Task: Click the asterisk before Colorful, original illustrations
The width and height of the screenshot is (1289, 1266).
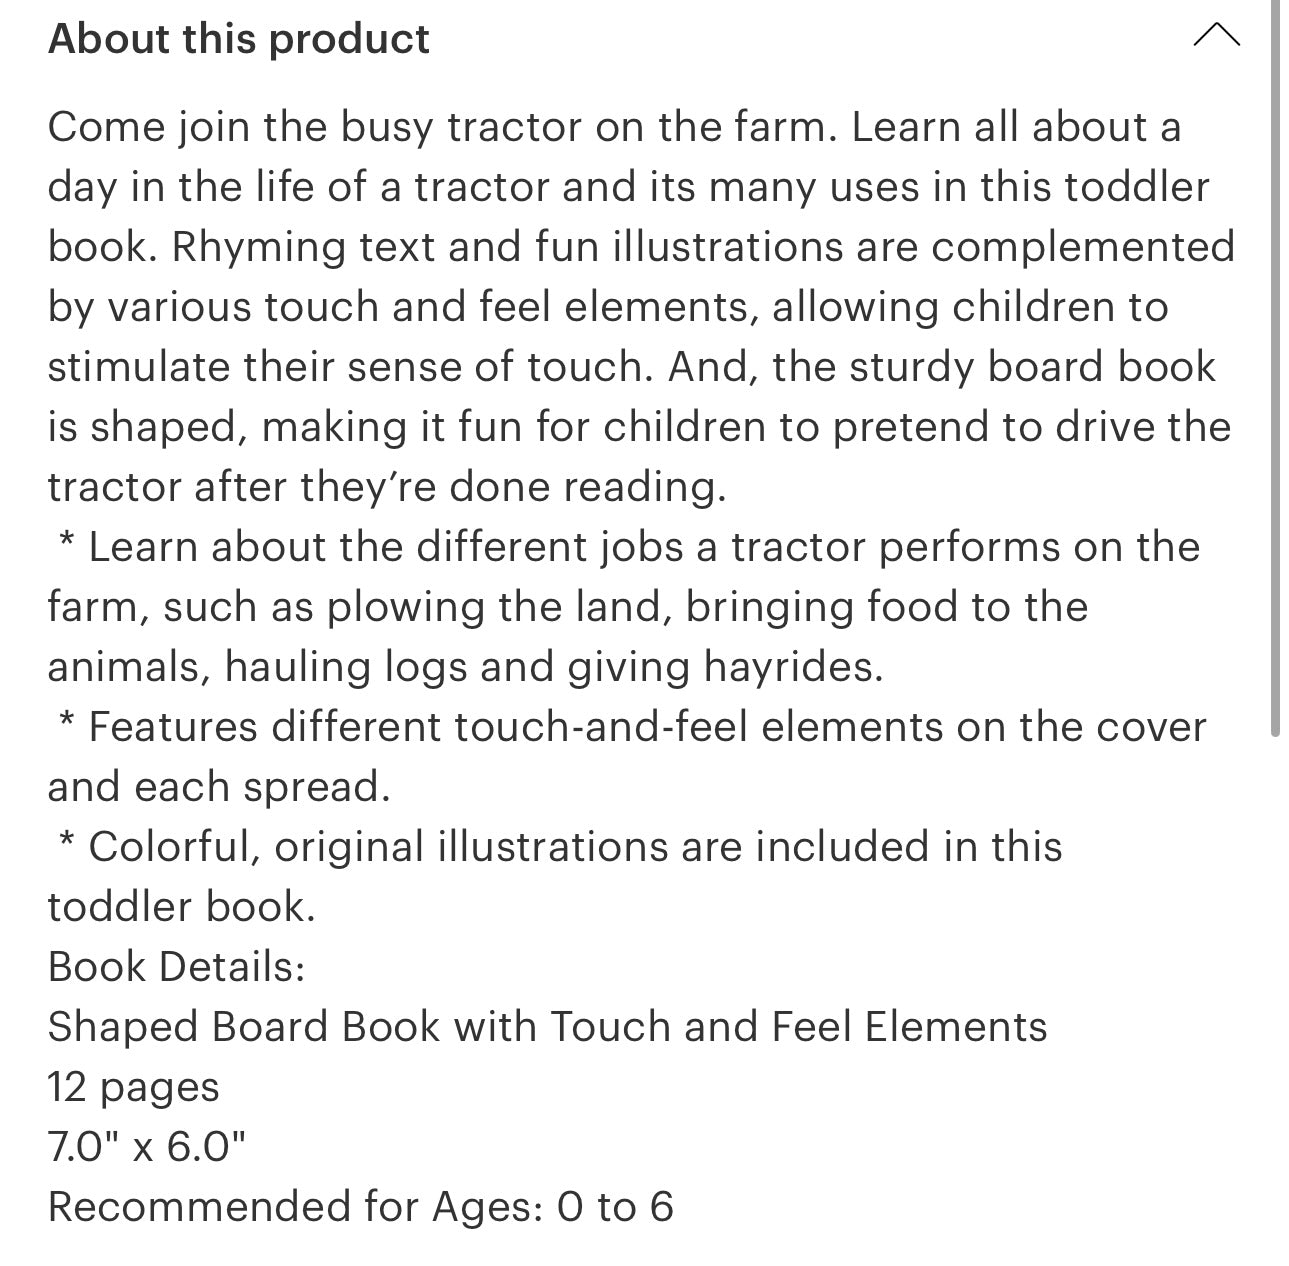Action: (x=67, y=842)
